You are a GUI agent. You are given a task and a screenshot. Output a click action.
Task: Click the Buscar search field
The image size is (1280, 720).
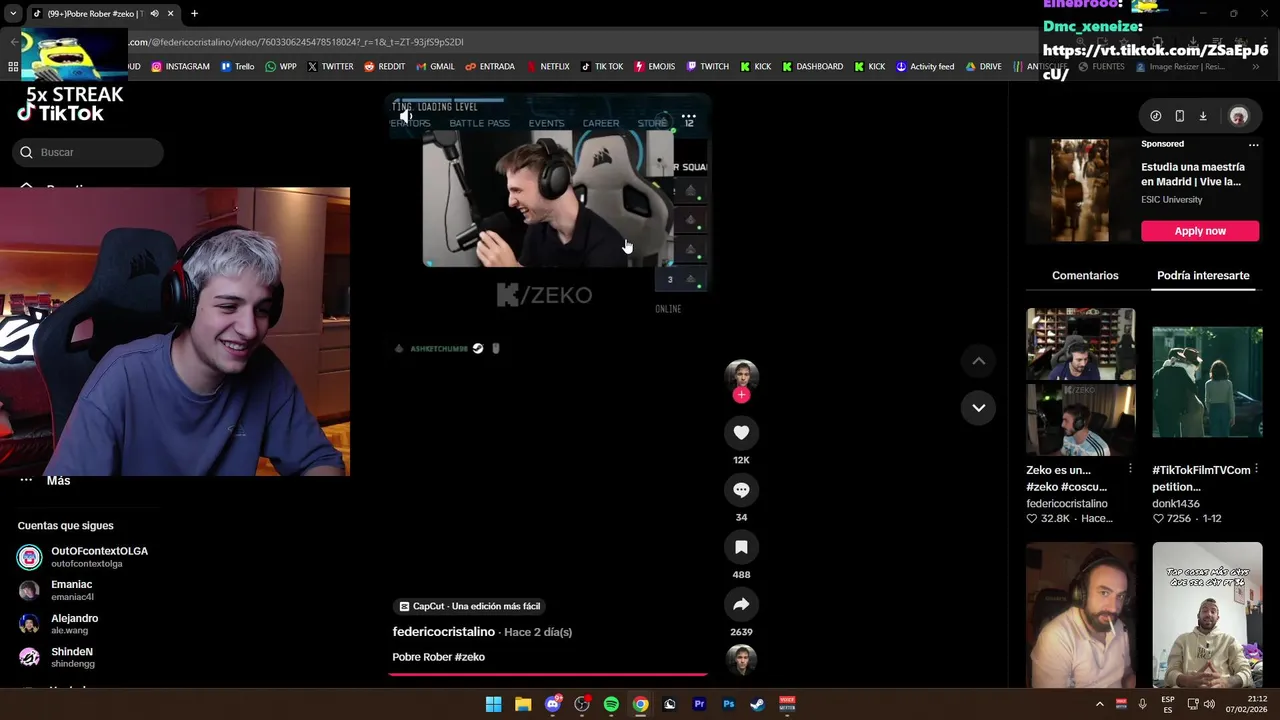pyautogui.click(x=88, y=152)
